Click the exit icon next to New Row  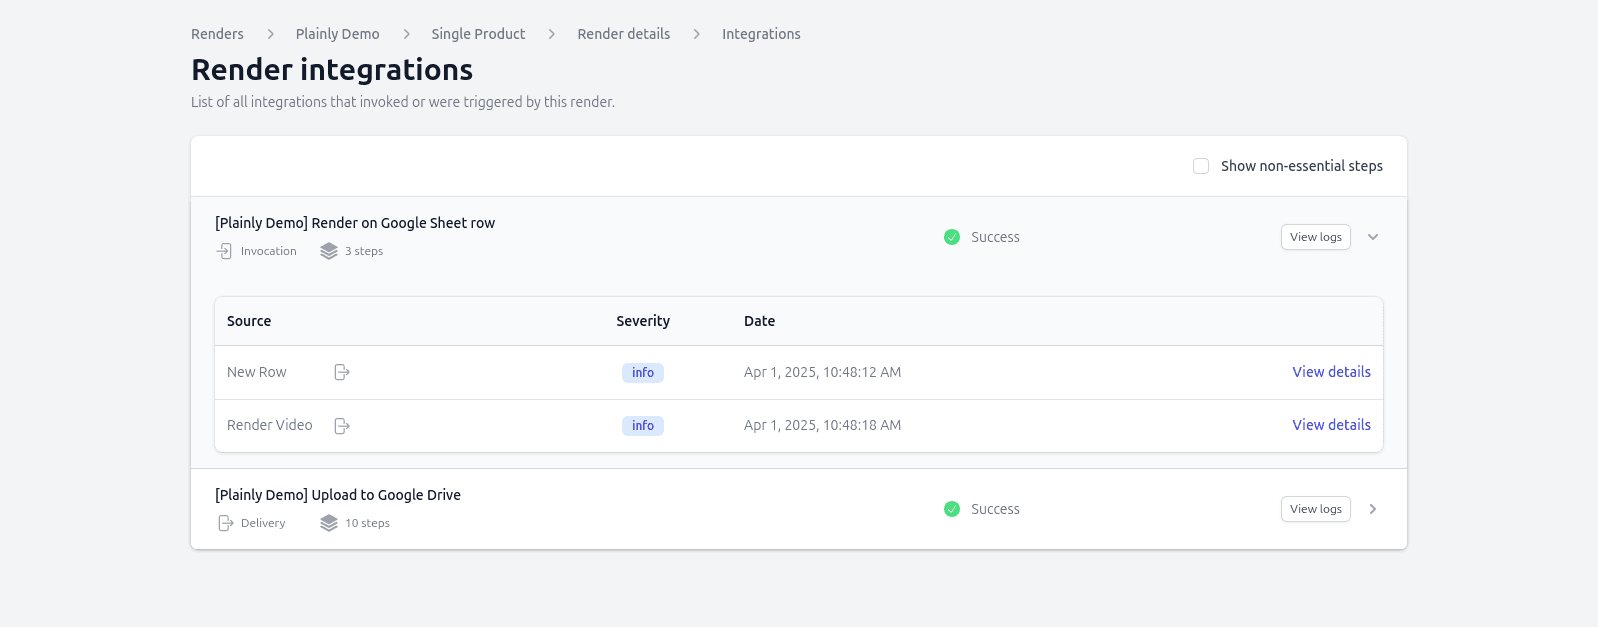tap(342, 372)
